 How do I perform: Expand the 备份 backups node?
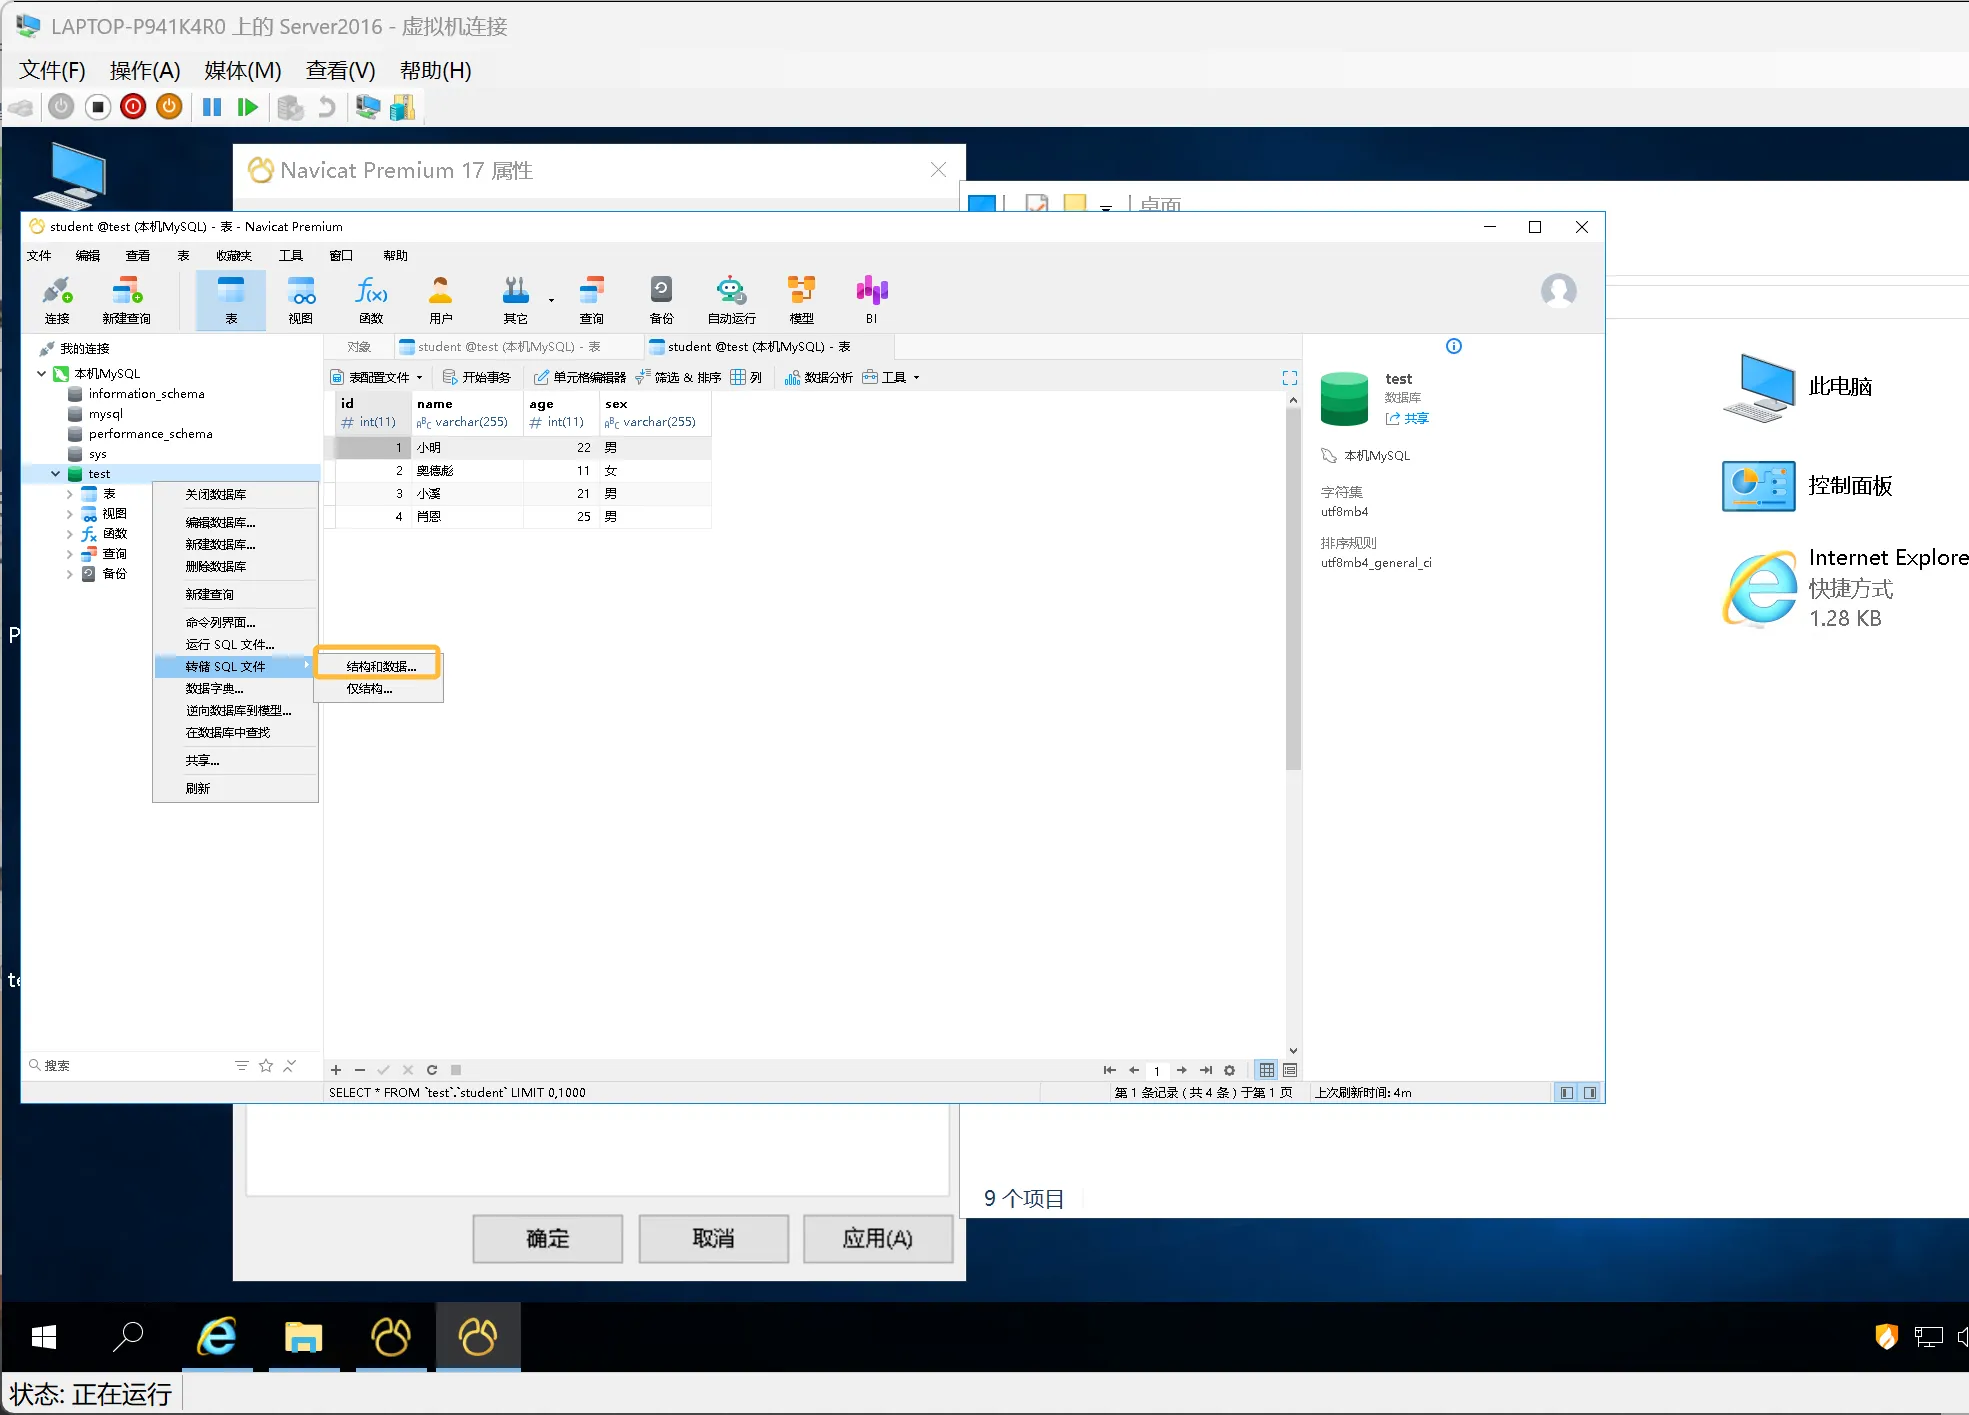[x=69, y=574]
